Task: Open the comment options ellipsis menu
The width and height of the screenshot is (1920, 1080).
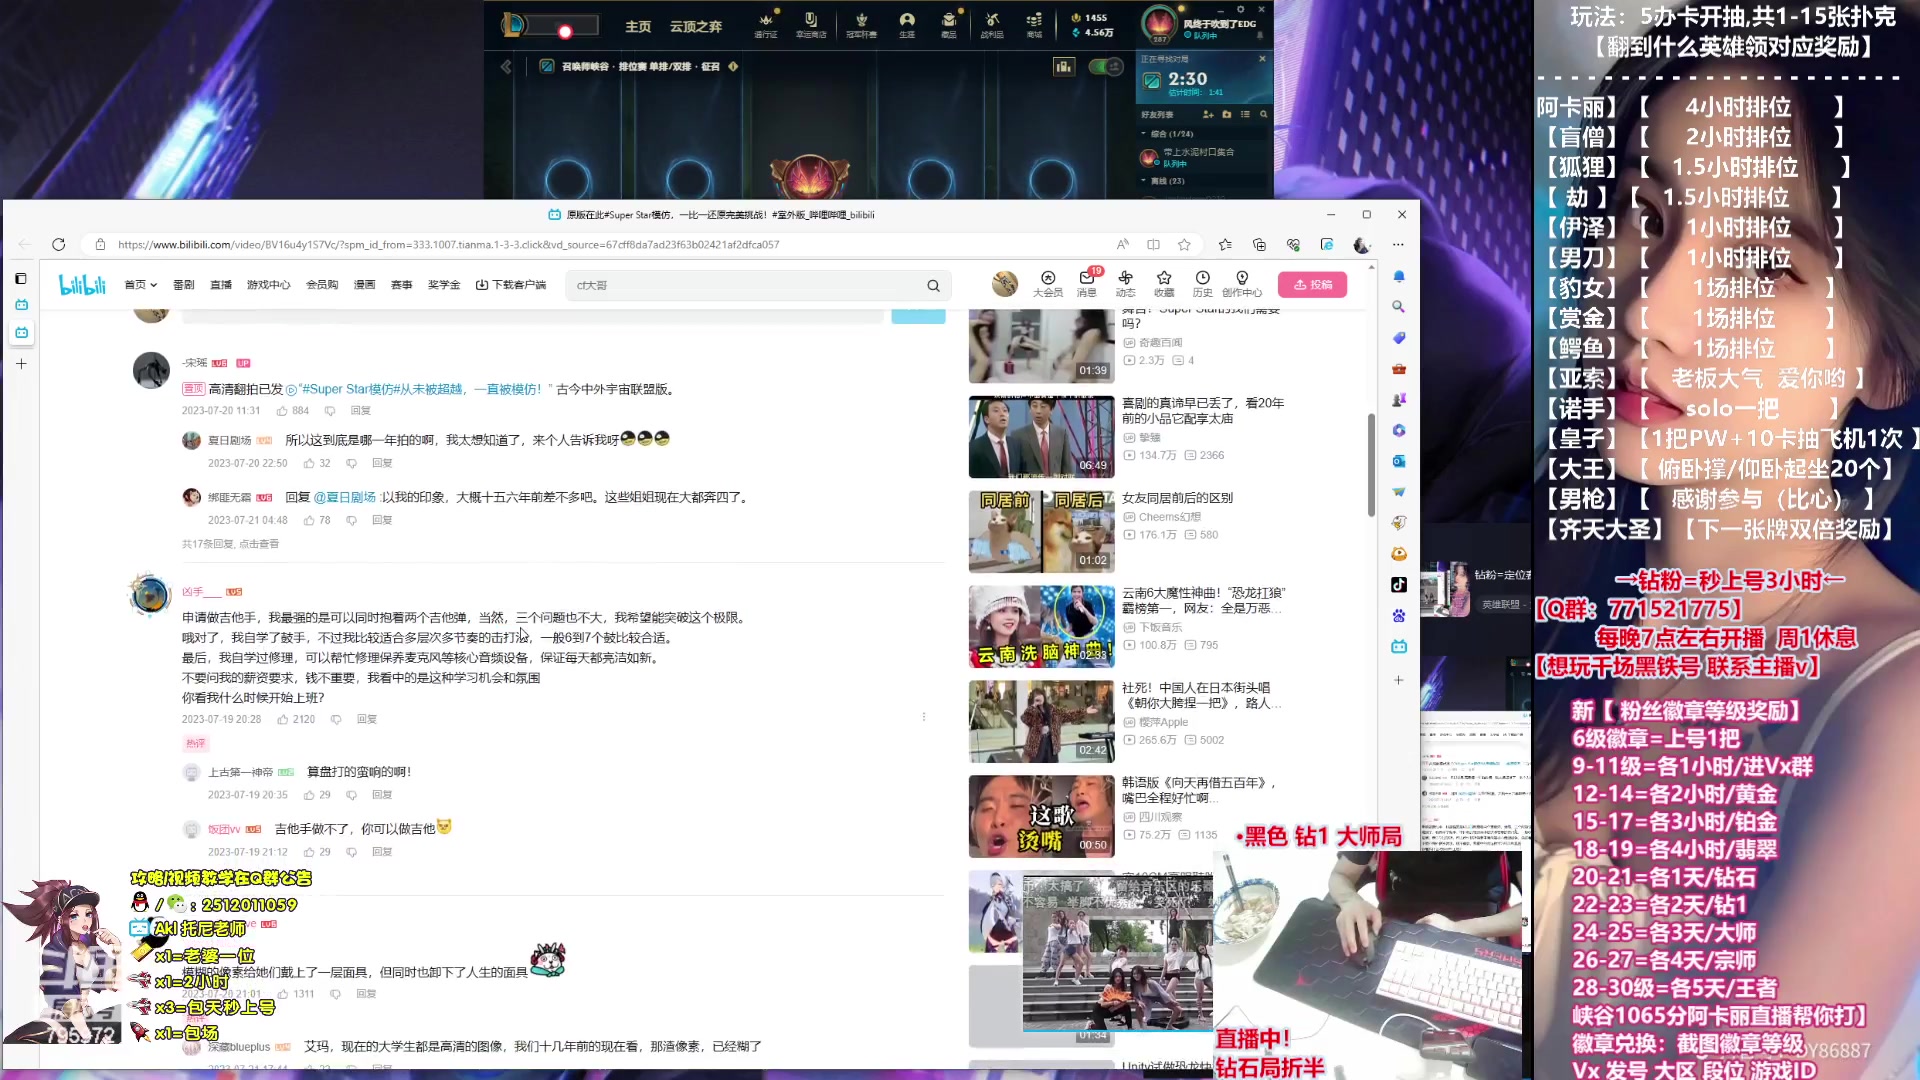Action: [x=925, y=716]
